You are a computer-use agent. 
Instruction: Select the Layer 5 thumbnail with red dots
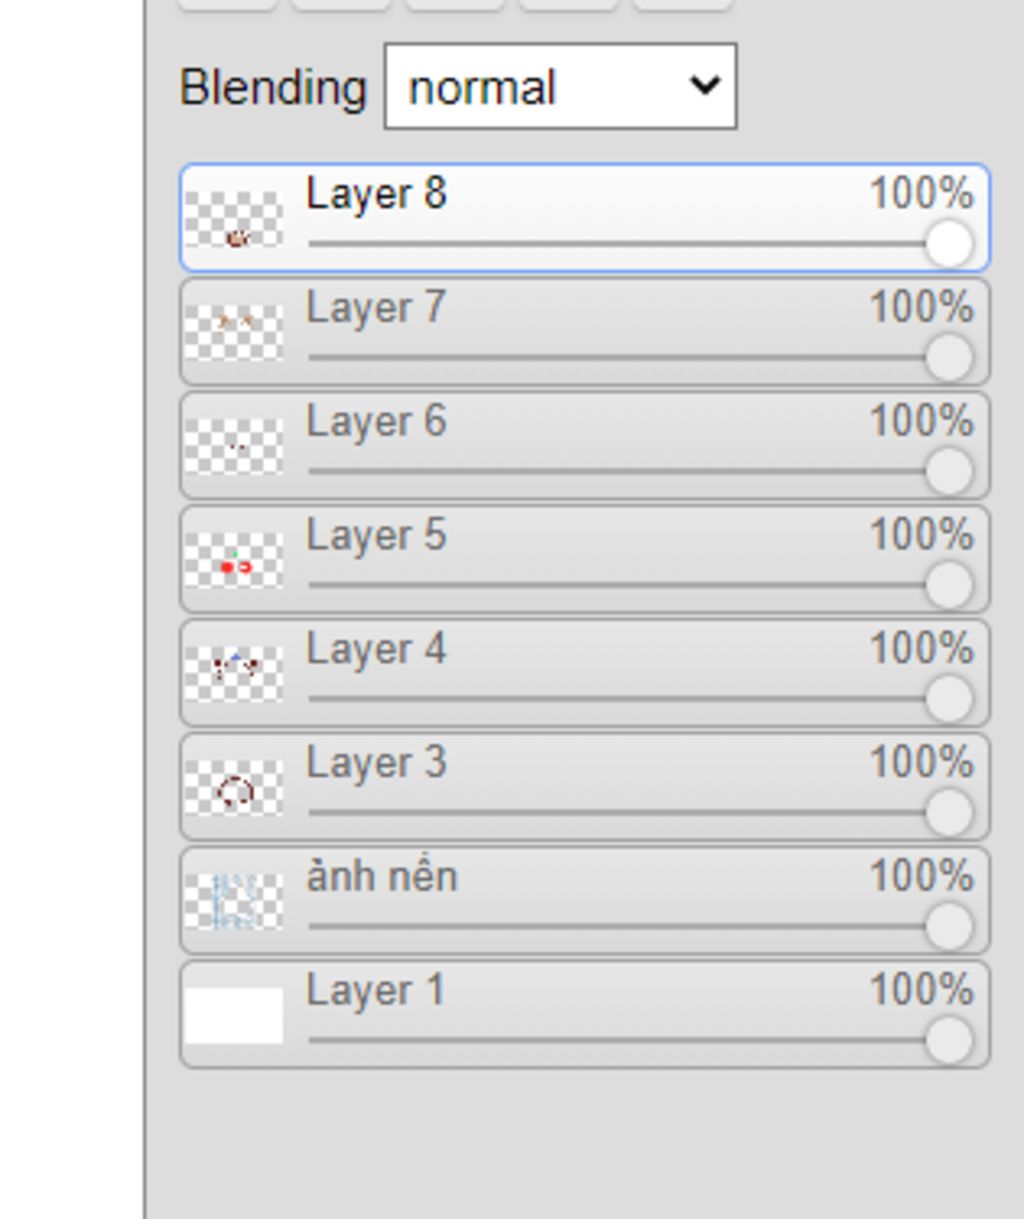(234, 560)
